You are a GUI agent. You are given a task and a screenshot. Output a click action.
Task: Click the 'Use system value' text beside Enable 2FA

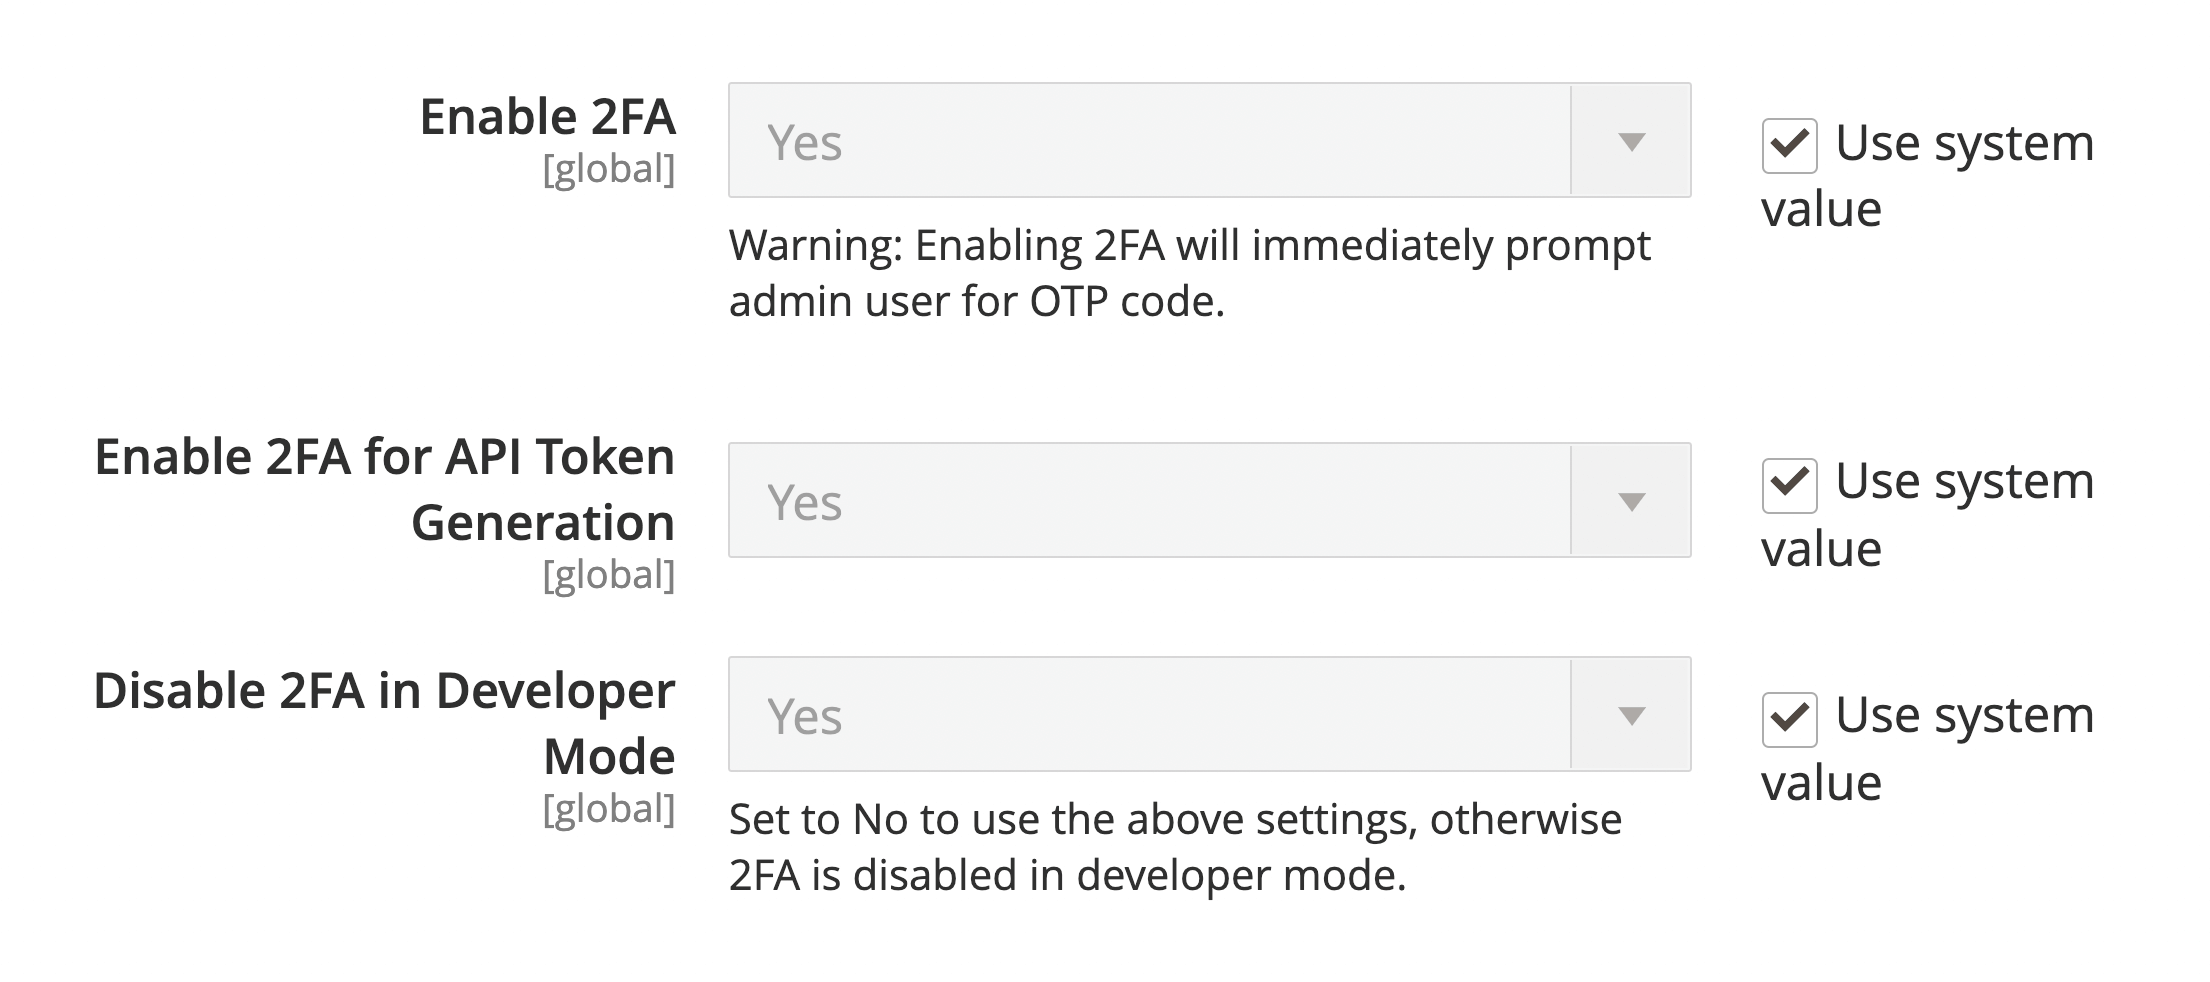tap(1927, 175)
